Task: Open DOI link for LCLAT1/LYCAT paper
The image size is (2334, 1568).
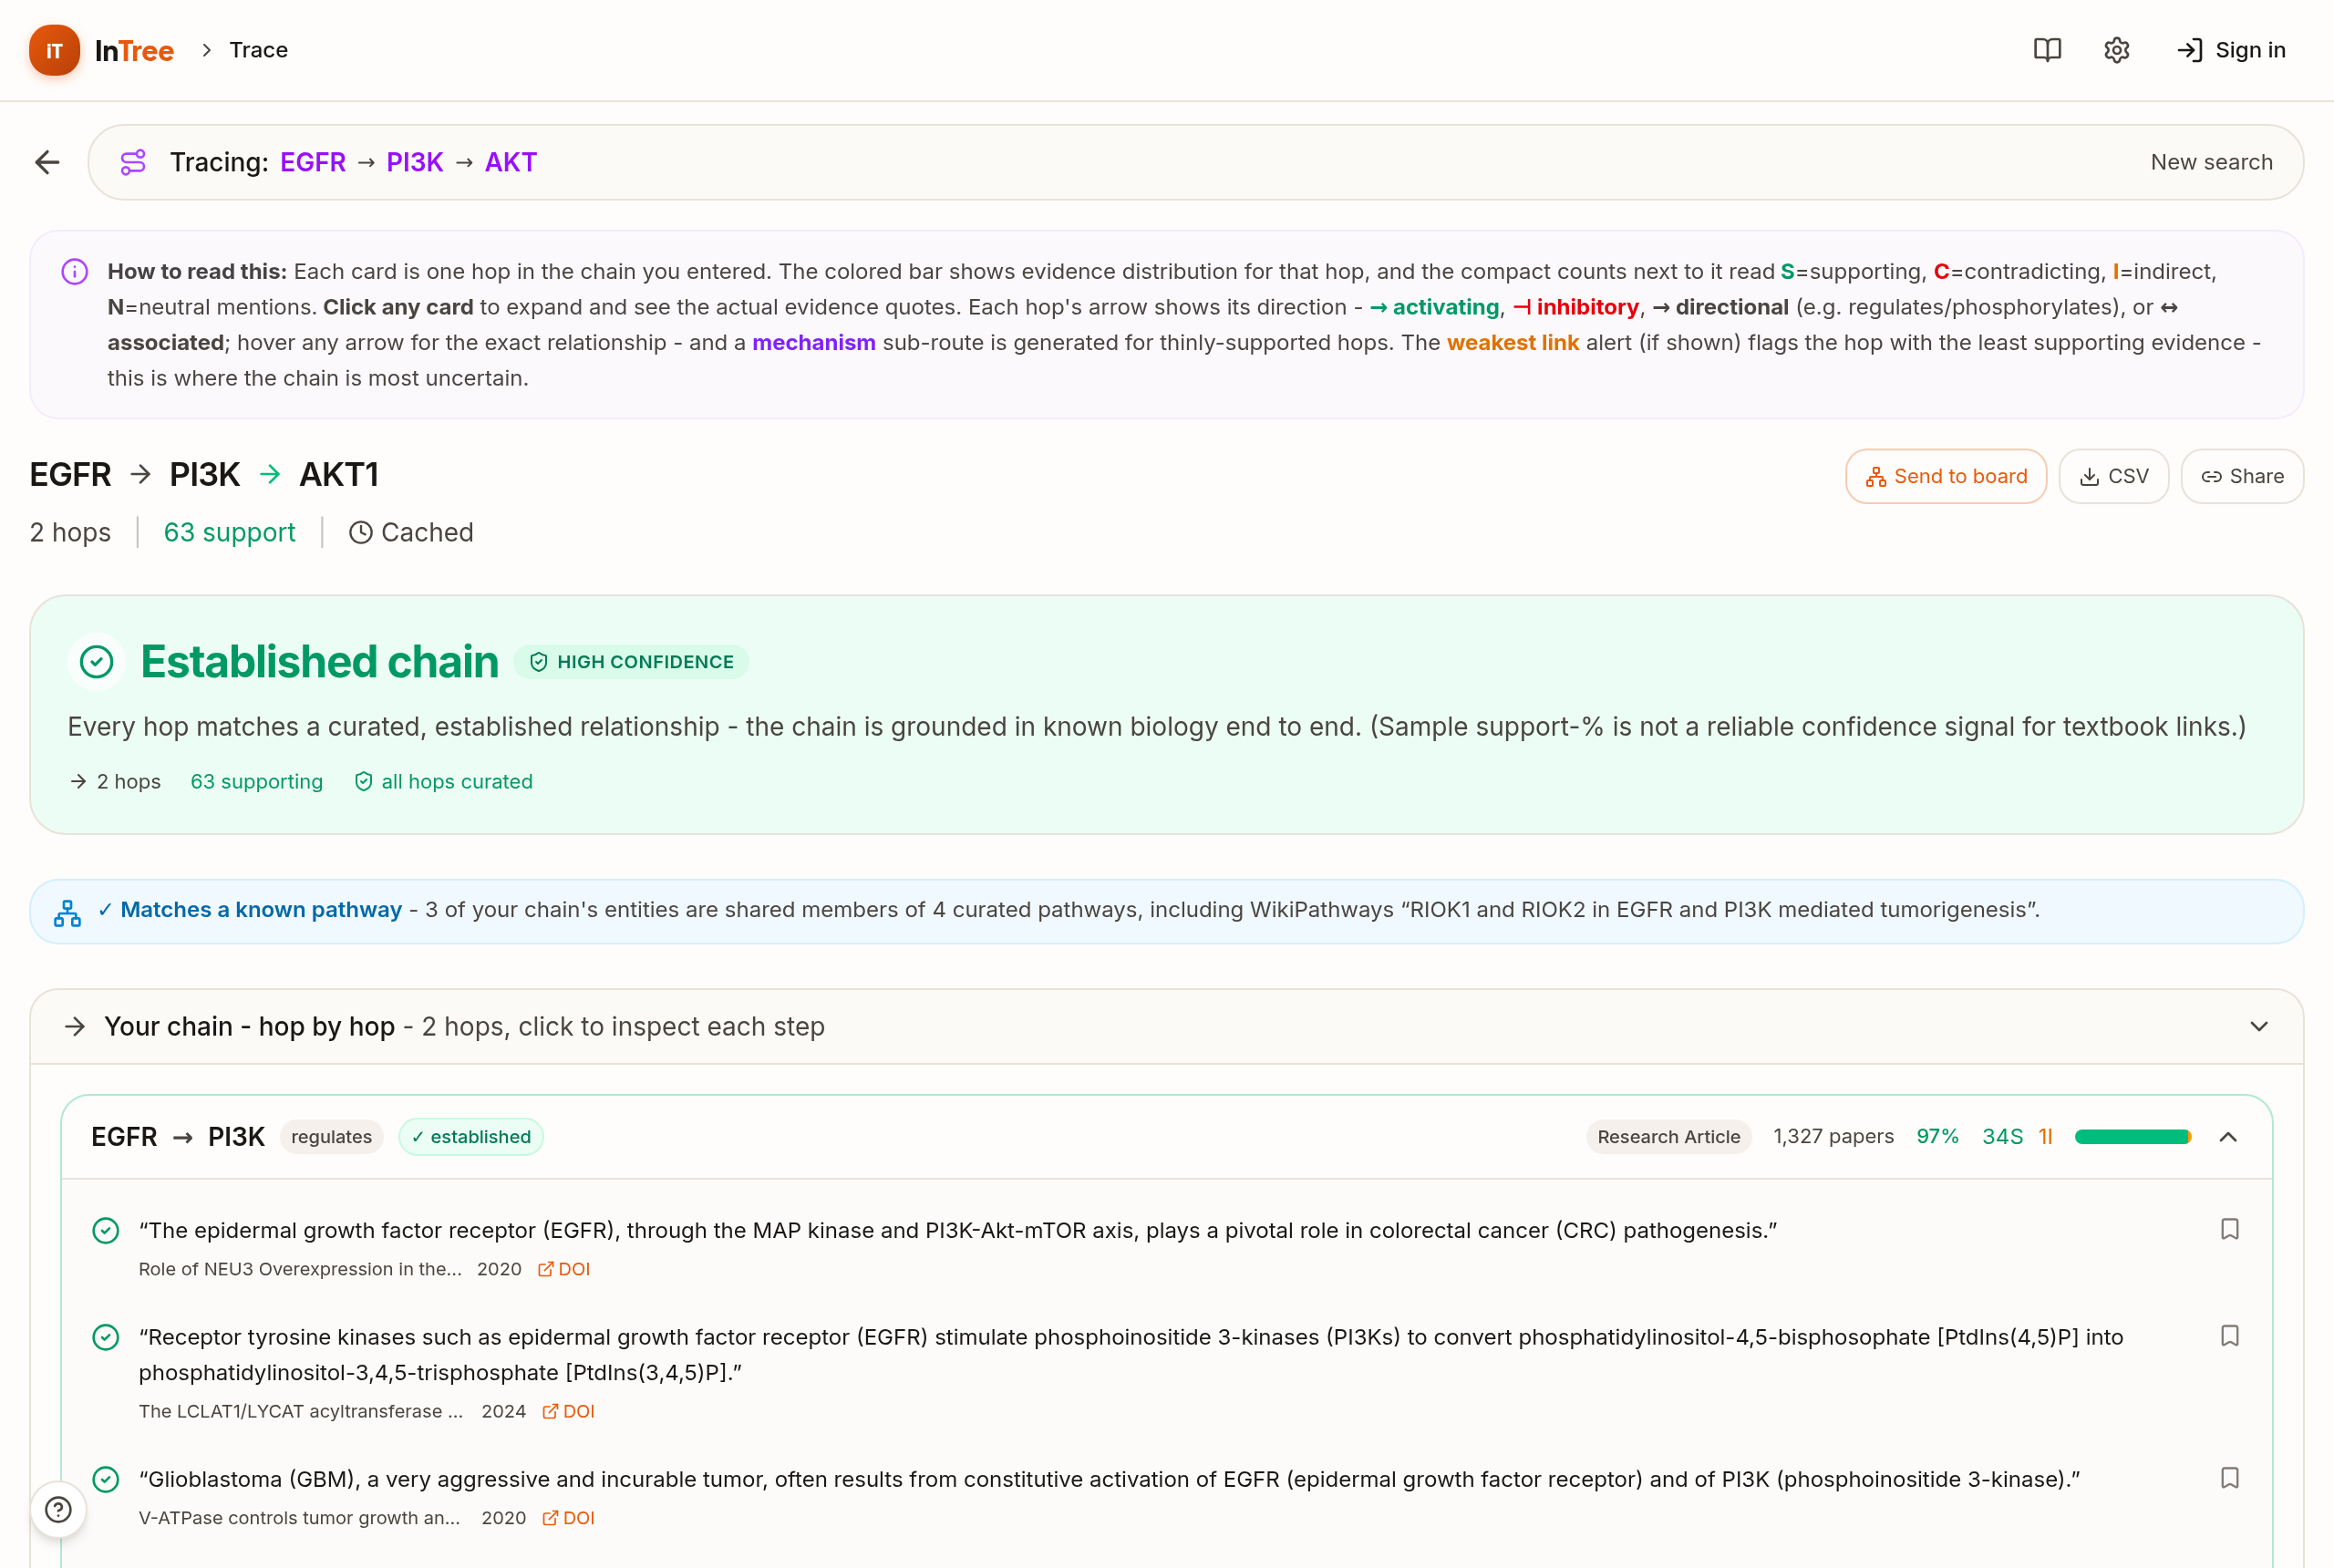Action: [568, 1411]
